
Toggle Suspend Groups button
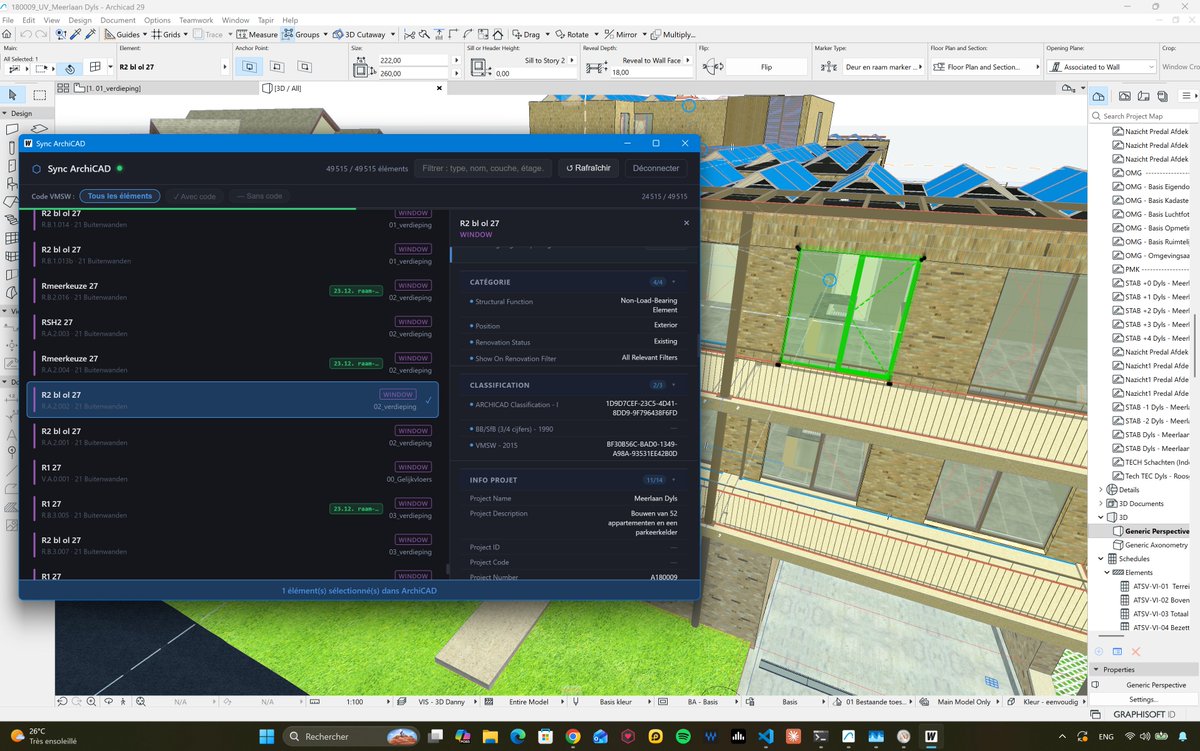tap(300, 34)
